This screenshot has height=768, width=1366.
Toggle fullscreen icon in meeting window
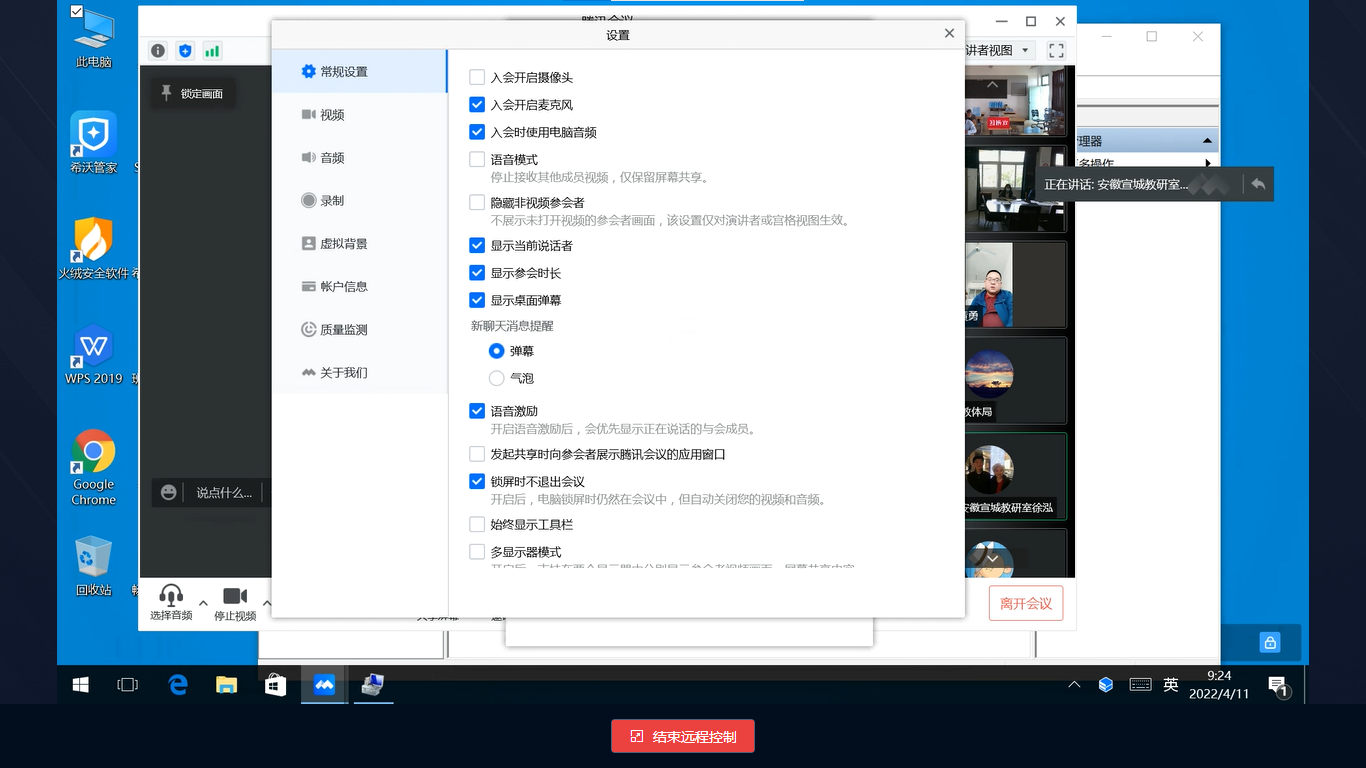click(1056, 50)
